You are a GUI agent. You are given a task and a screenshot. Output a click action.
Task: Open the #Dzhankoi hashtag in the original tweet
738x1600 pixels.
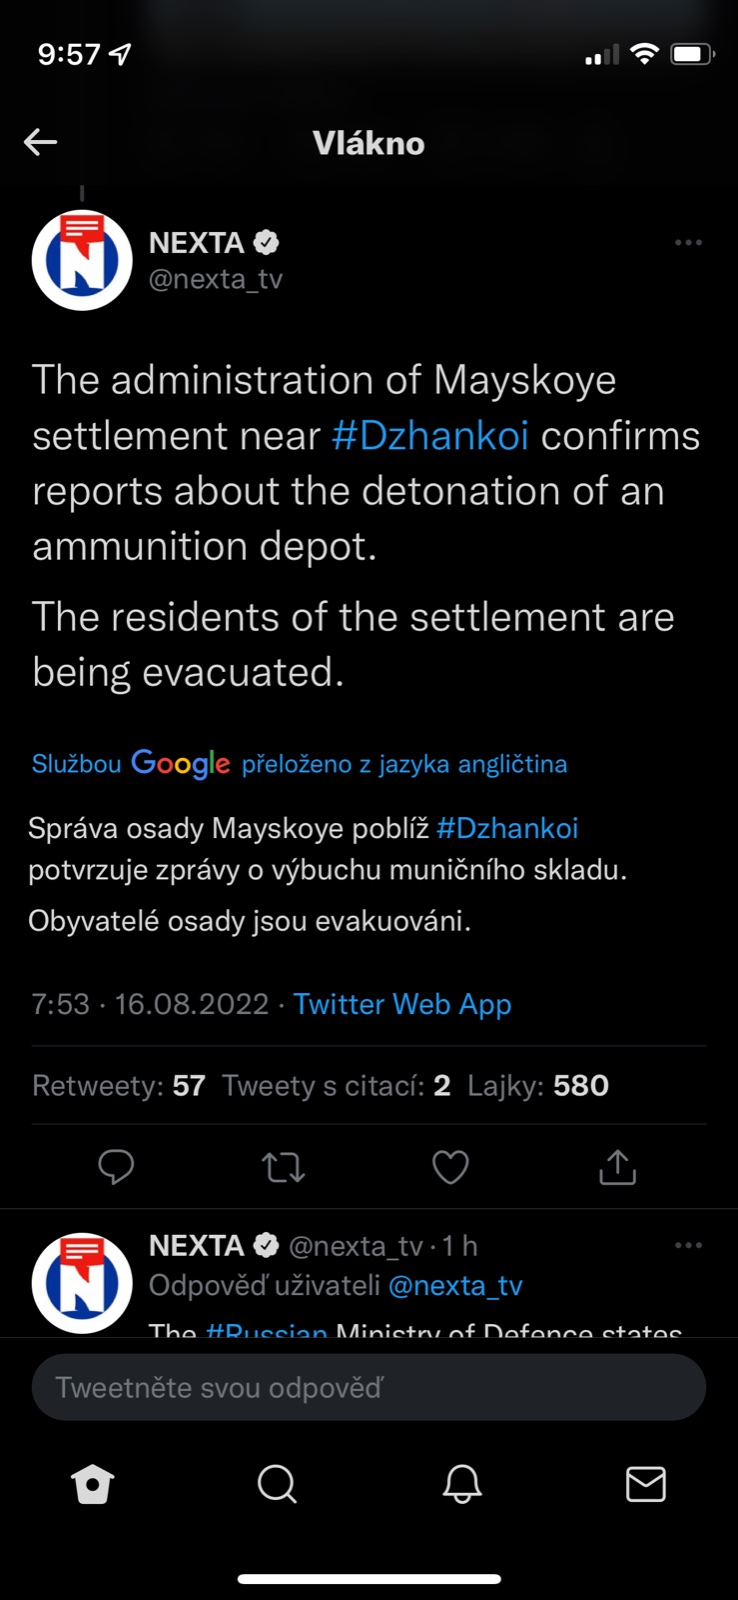[430, 436]
